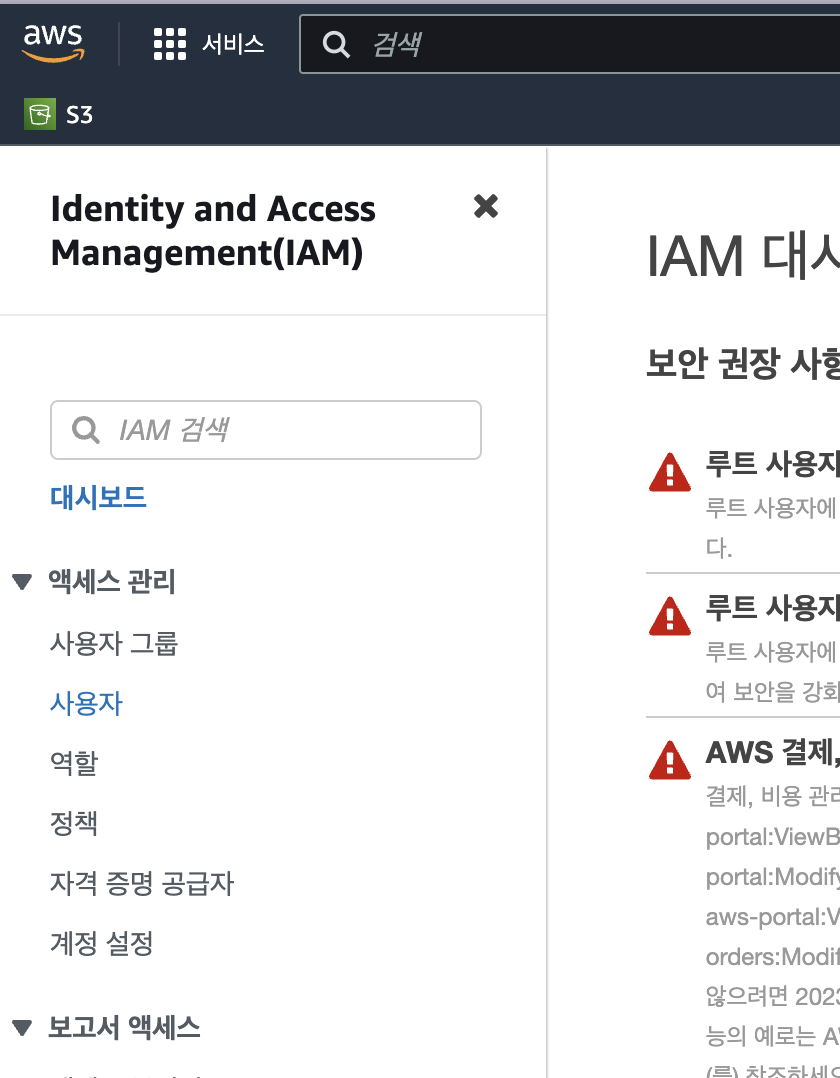Click the IAM 대시보드 page title
This screenshot has height=1078, width=840.
(x=743, y=256)
